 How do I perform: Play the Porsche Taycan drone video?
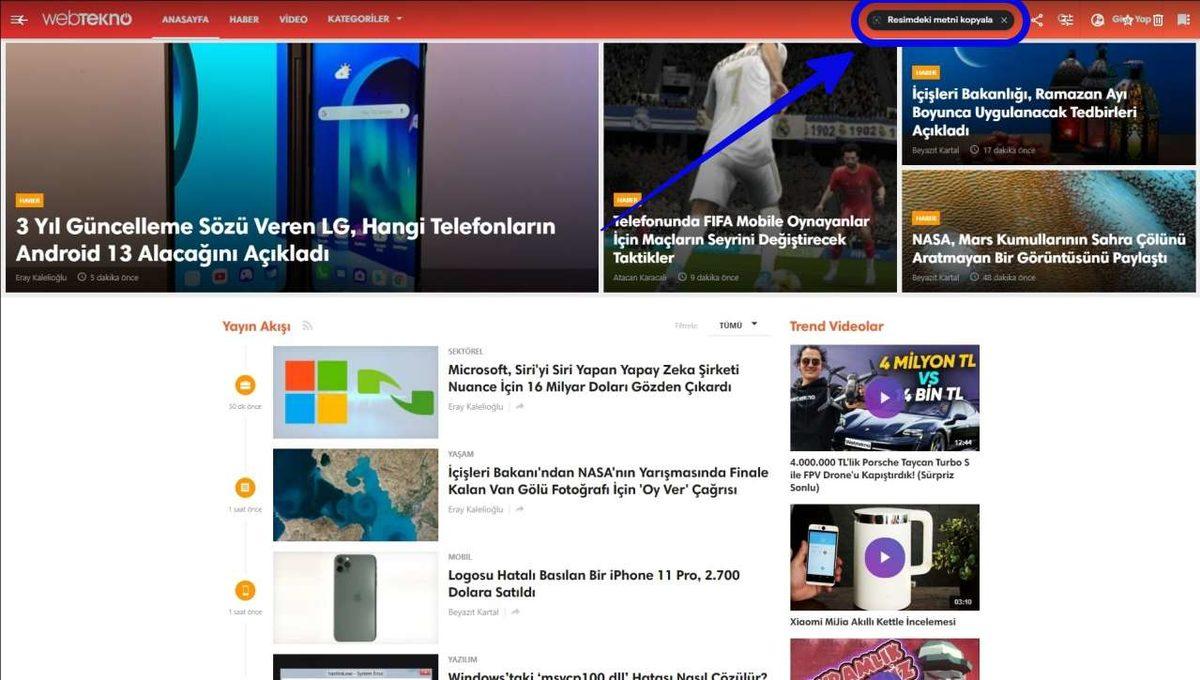pos(884,397)
